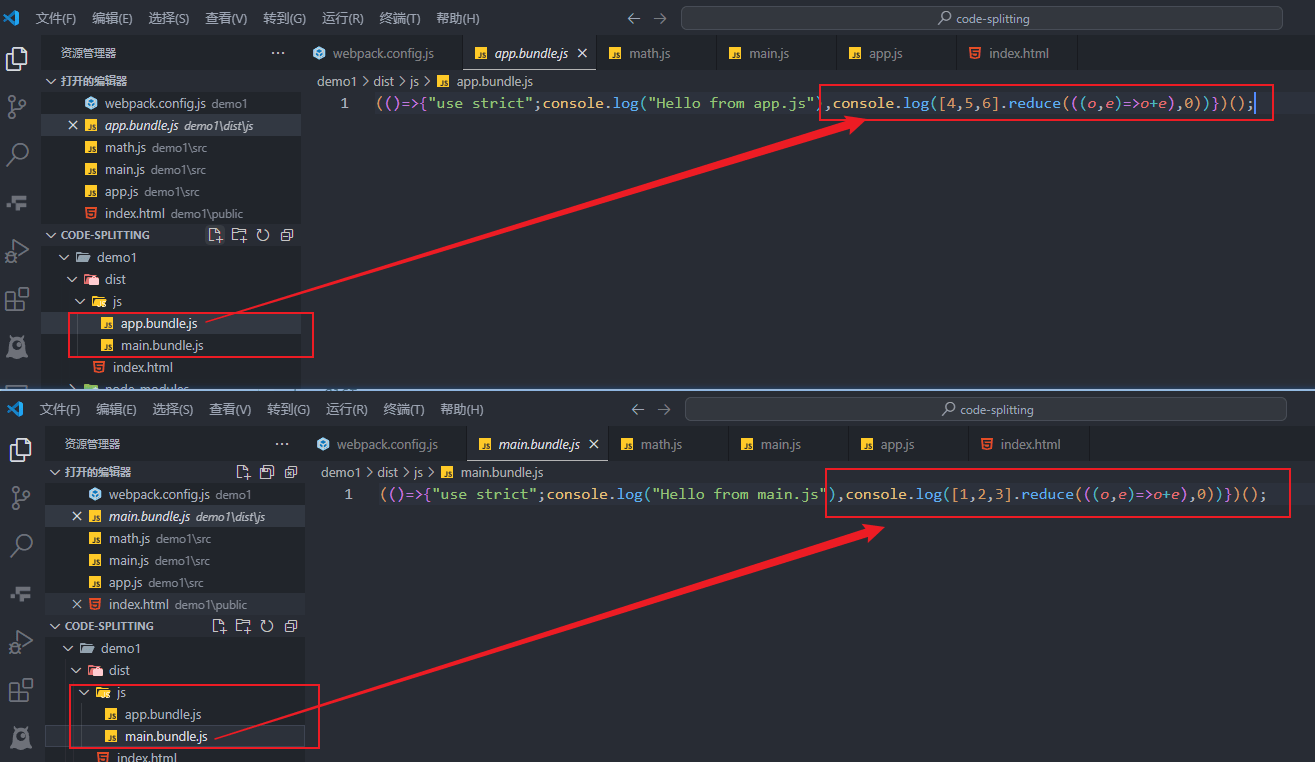Close index.html in bottom open editors list
The image size is (1315, 762).
[x=76, y=604]
